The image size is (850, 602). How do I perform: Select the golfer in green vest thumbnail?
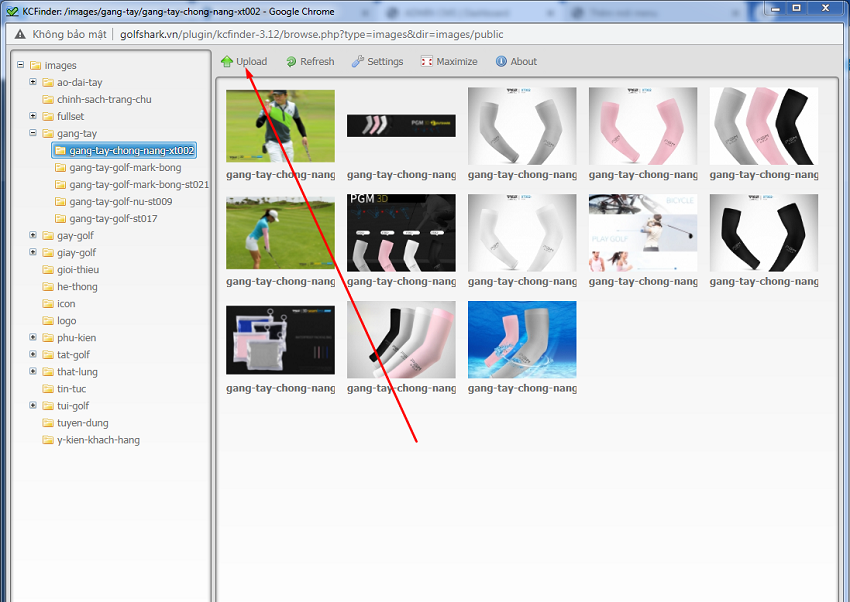[280, 125]
